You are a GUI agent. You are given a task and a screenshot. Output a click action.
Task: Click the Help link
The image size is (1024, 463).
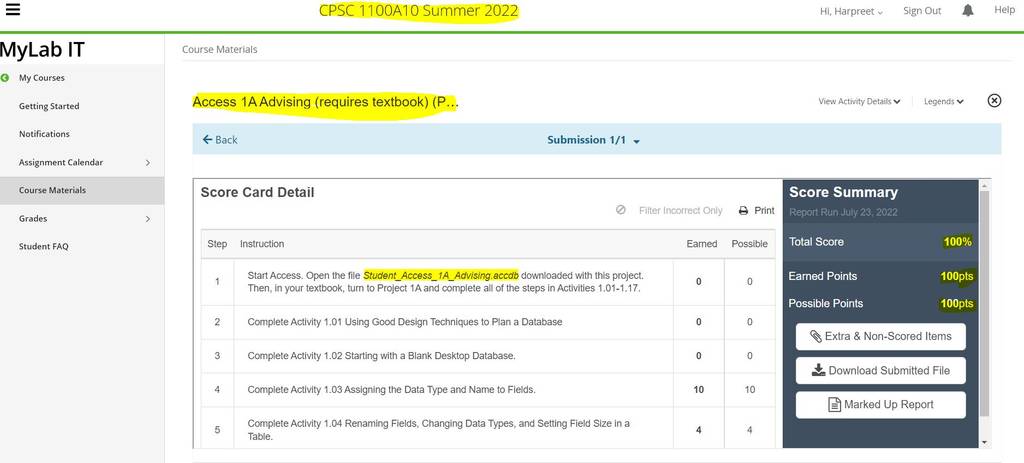(1004, 10)
